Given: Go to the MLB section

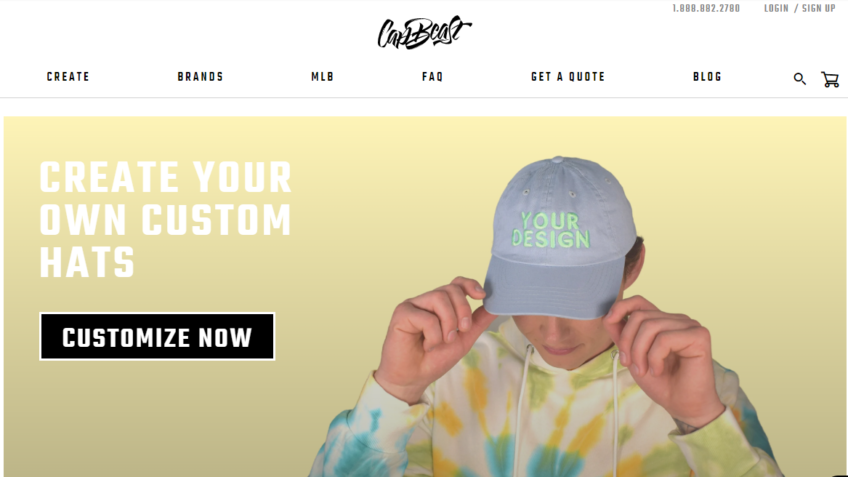Looking at the screenshot, I should click(x=322, y=77).
